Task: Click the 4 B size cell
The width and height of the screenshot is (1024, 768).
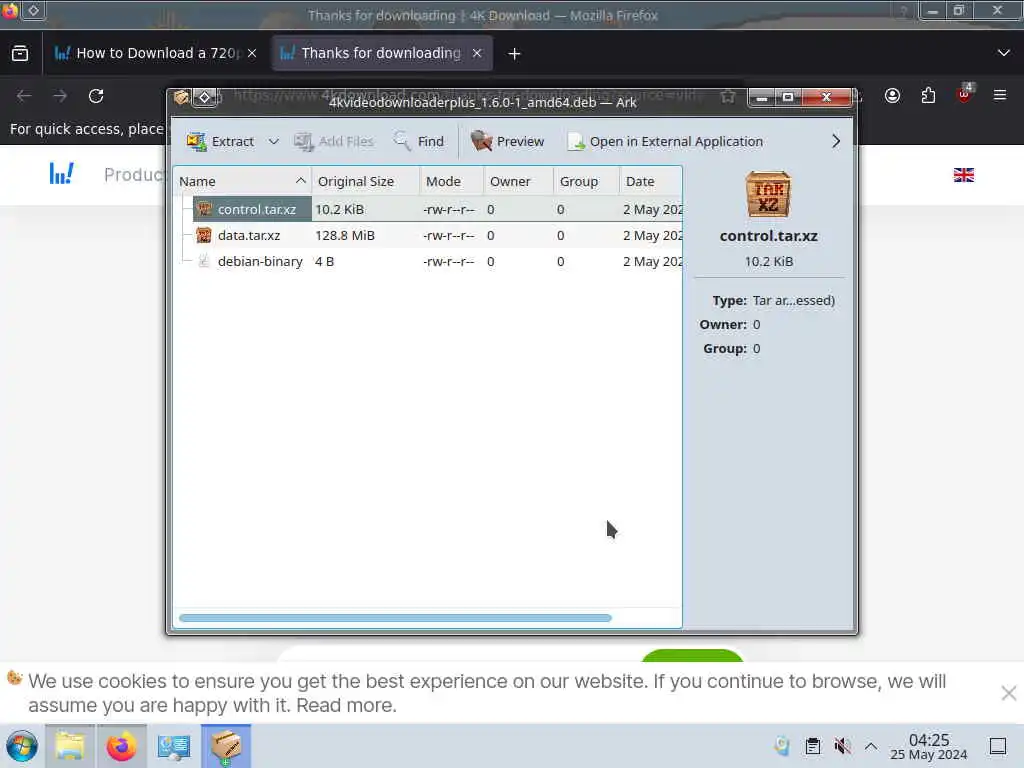Action: pos(325,261)
